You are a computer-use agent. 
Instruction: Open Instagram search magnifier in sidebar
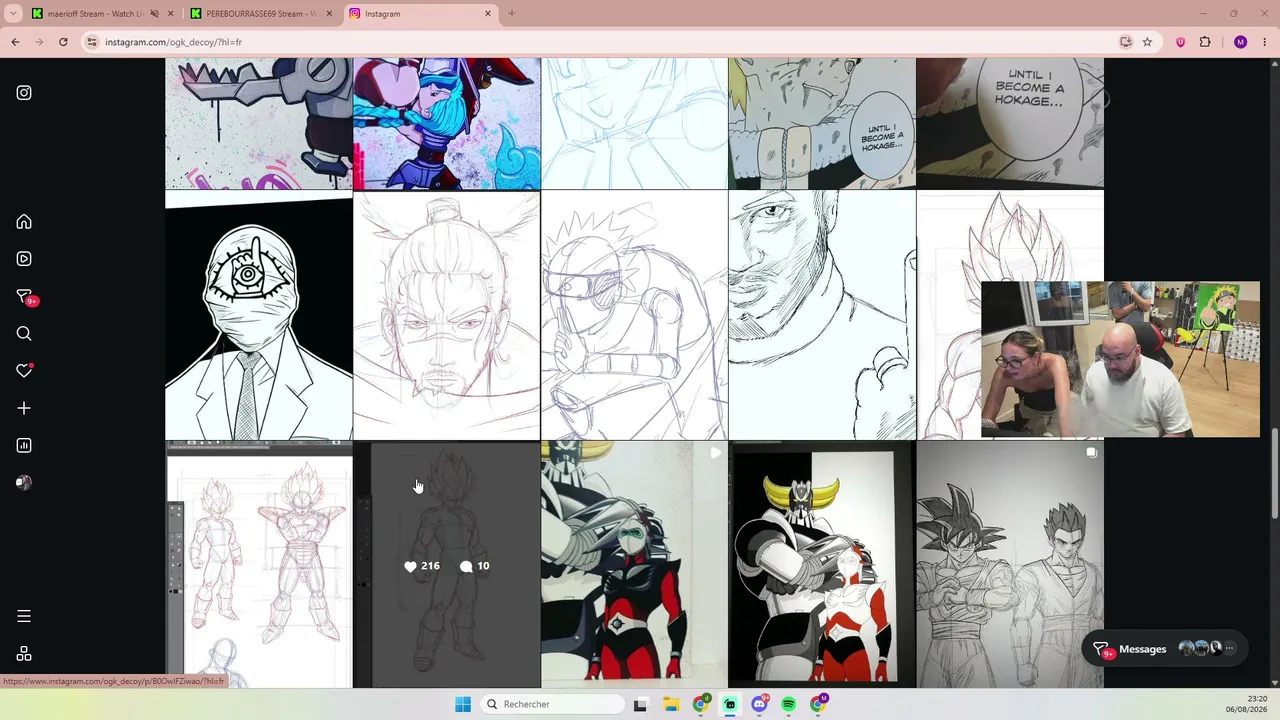[24, 334]
